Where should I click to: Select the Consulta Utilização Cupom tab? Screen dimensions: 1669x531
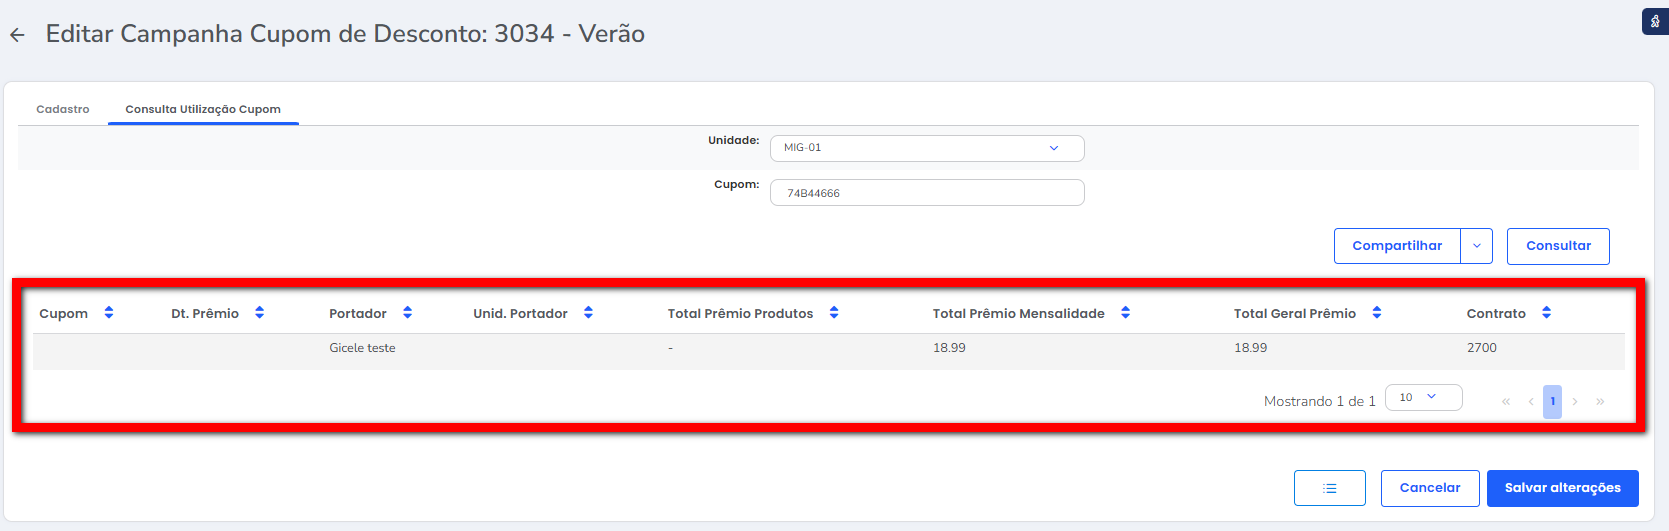click(203, 109)
